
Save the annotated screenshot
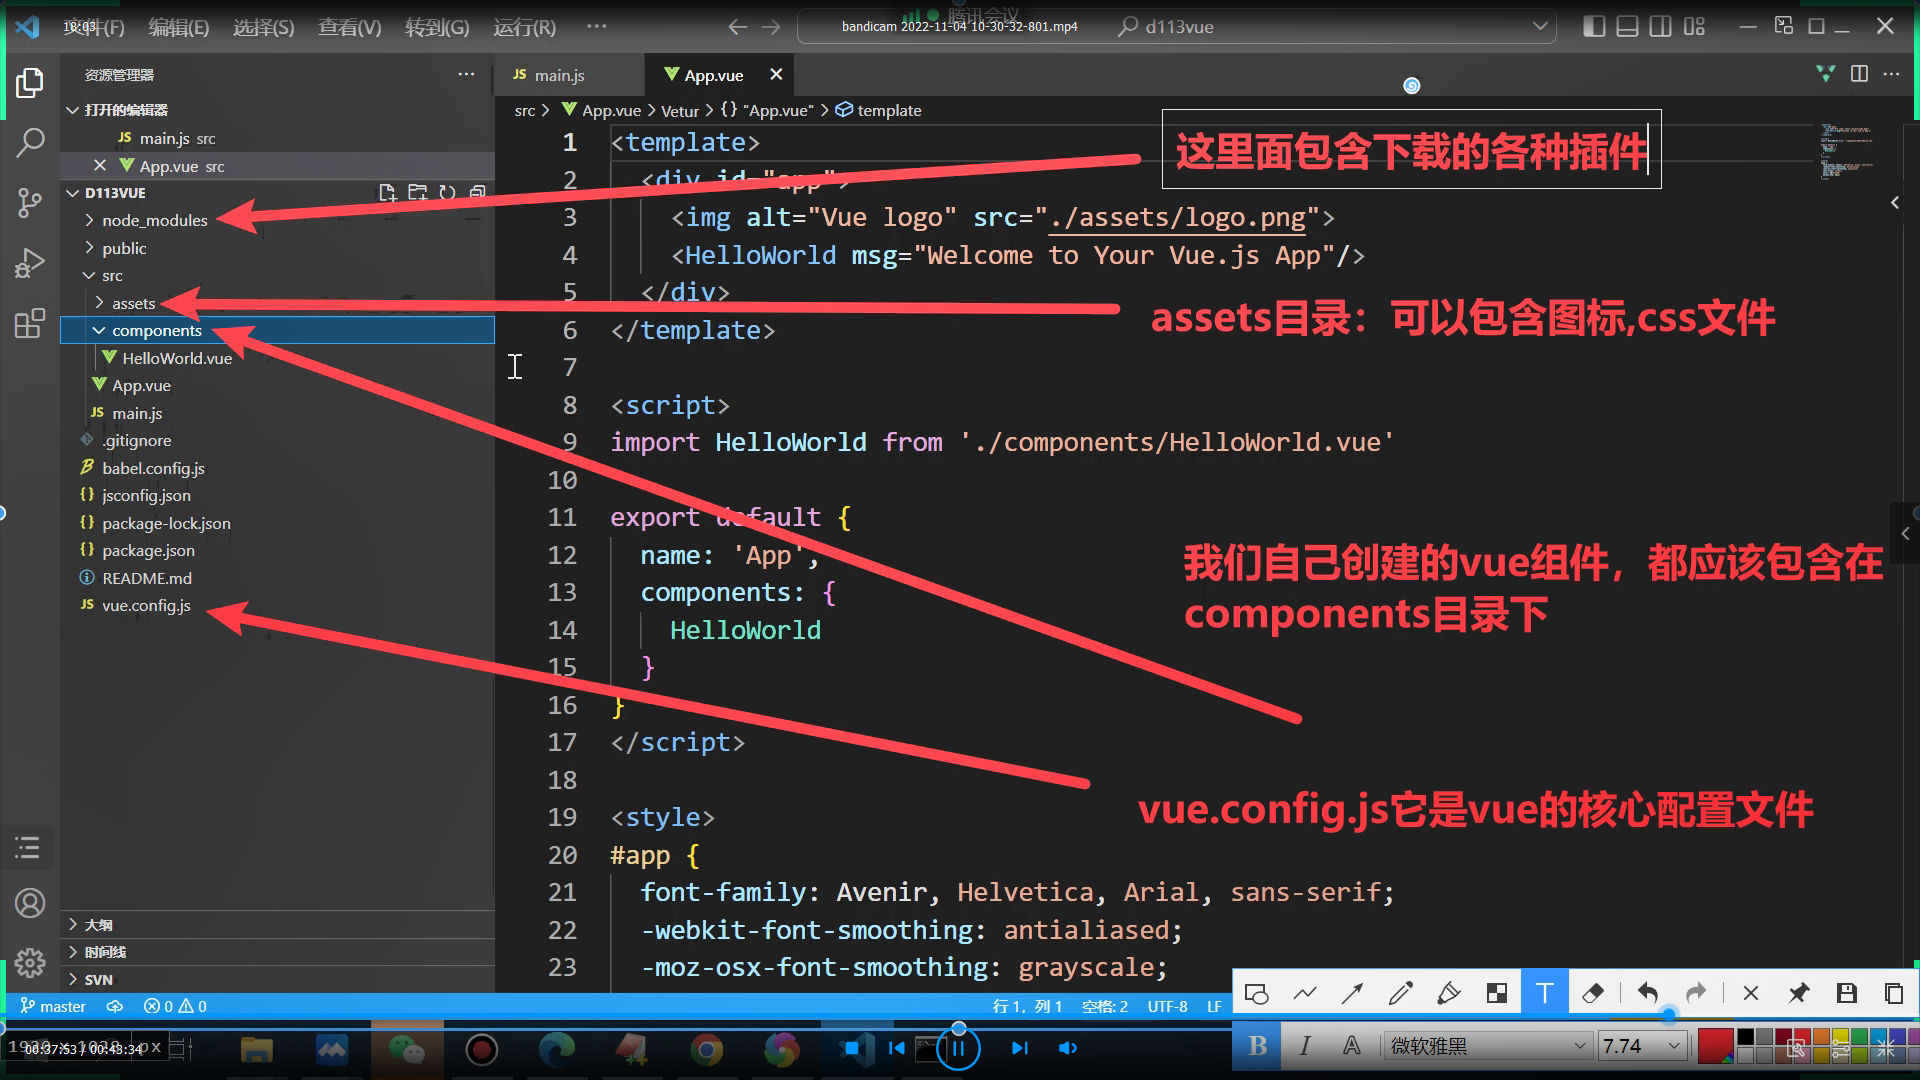(x=1846, y=993)
